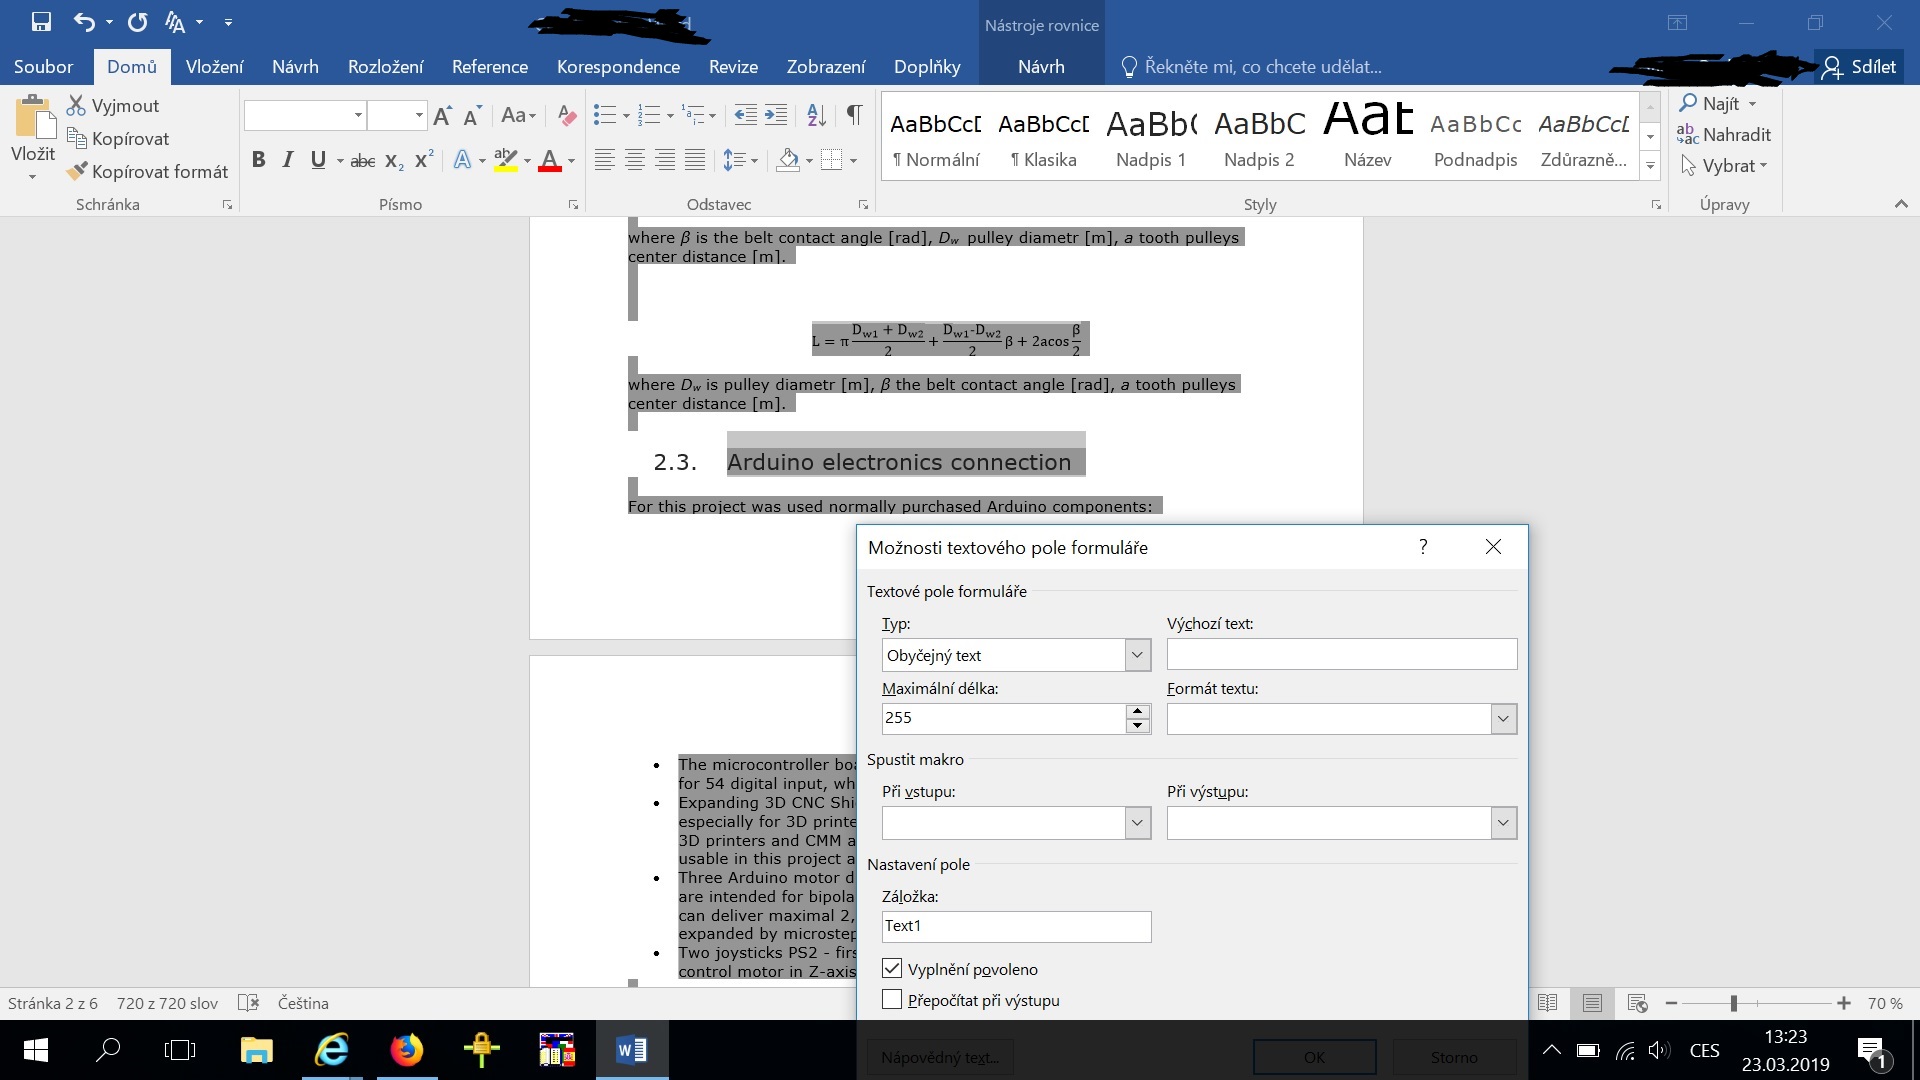
Task: Enable Přepočítat při výstupu checkbox
Action: click(892, 1000)
